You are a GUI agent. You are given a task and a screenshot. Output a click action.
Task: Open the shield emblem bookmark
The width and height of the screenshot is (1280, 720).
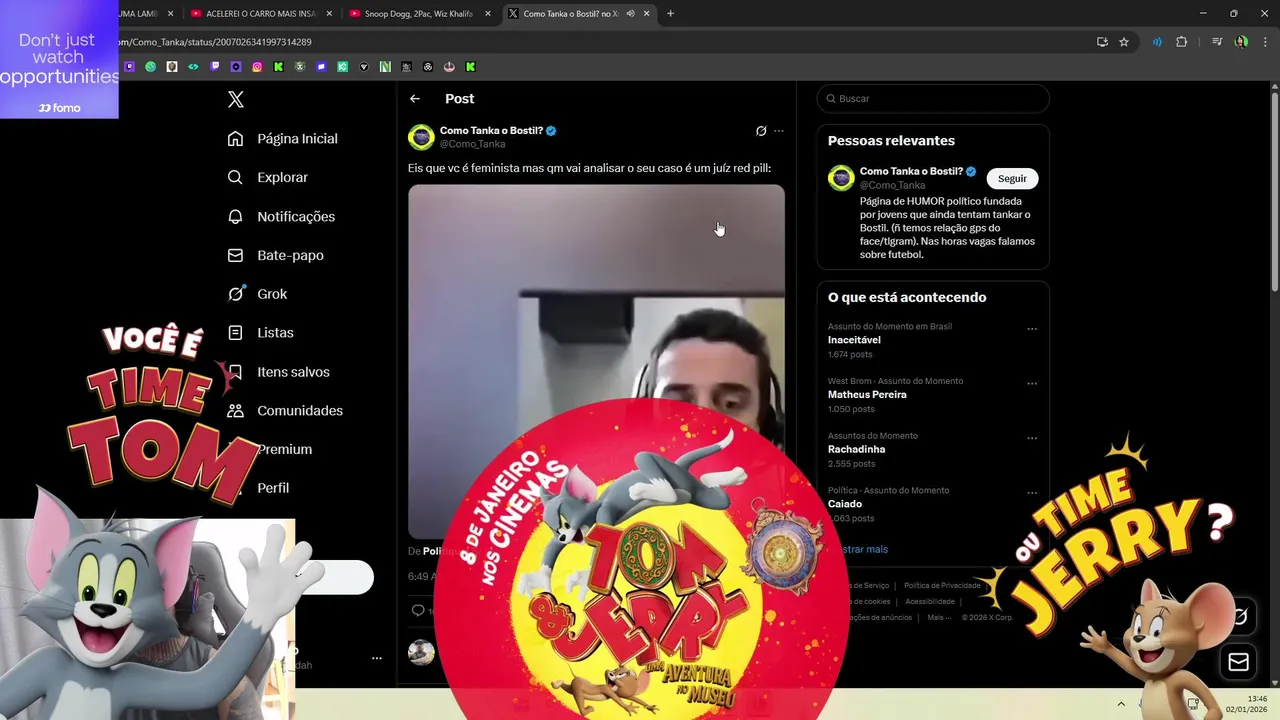click(172, 67)
